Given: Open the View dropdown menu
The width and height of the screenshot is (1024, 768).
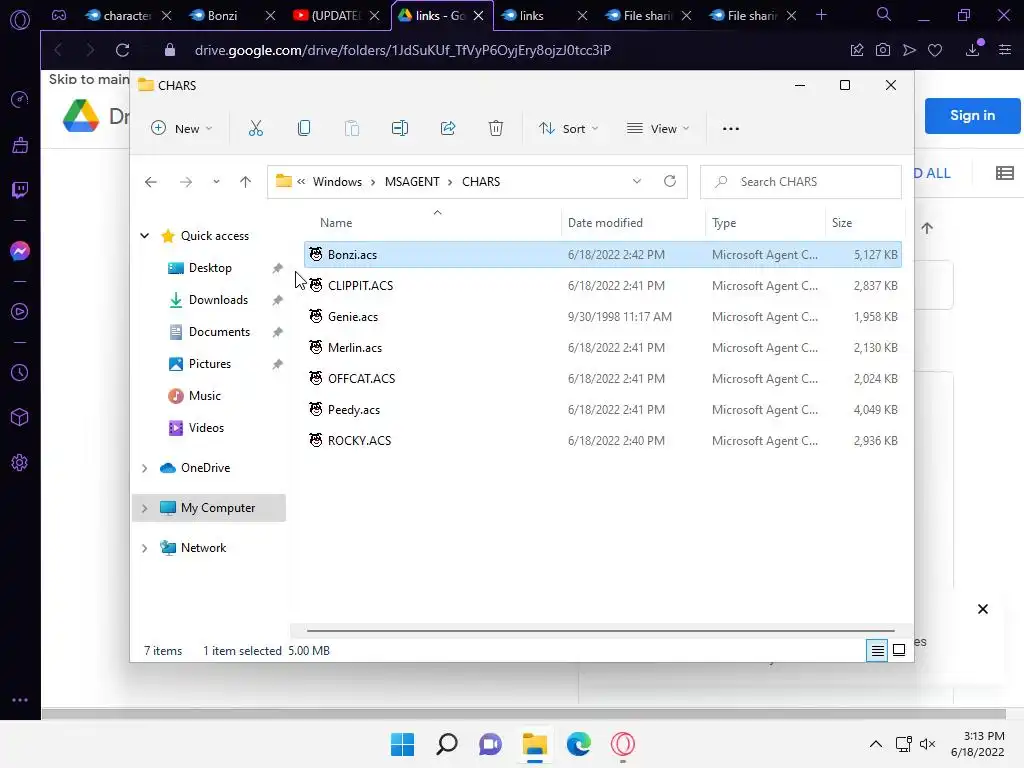Looking at the screenshot, I should (x=658, y=129).
